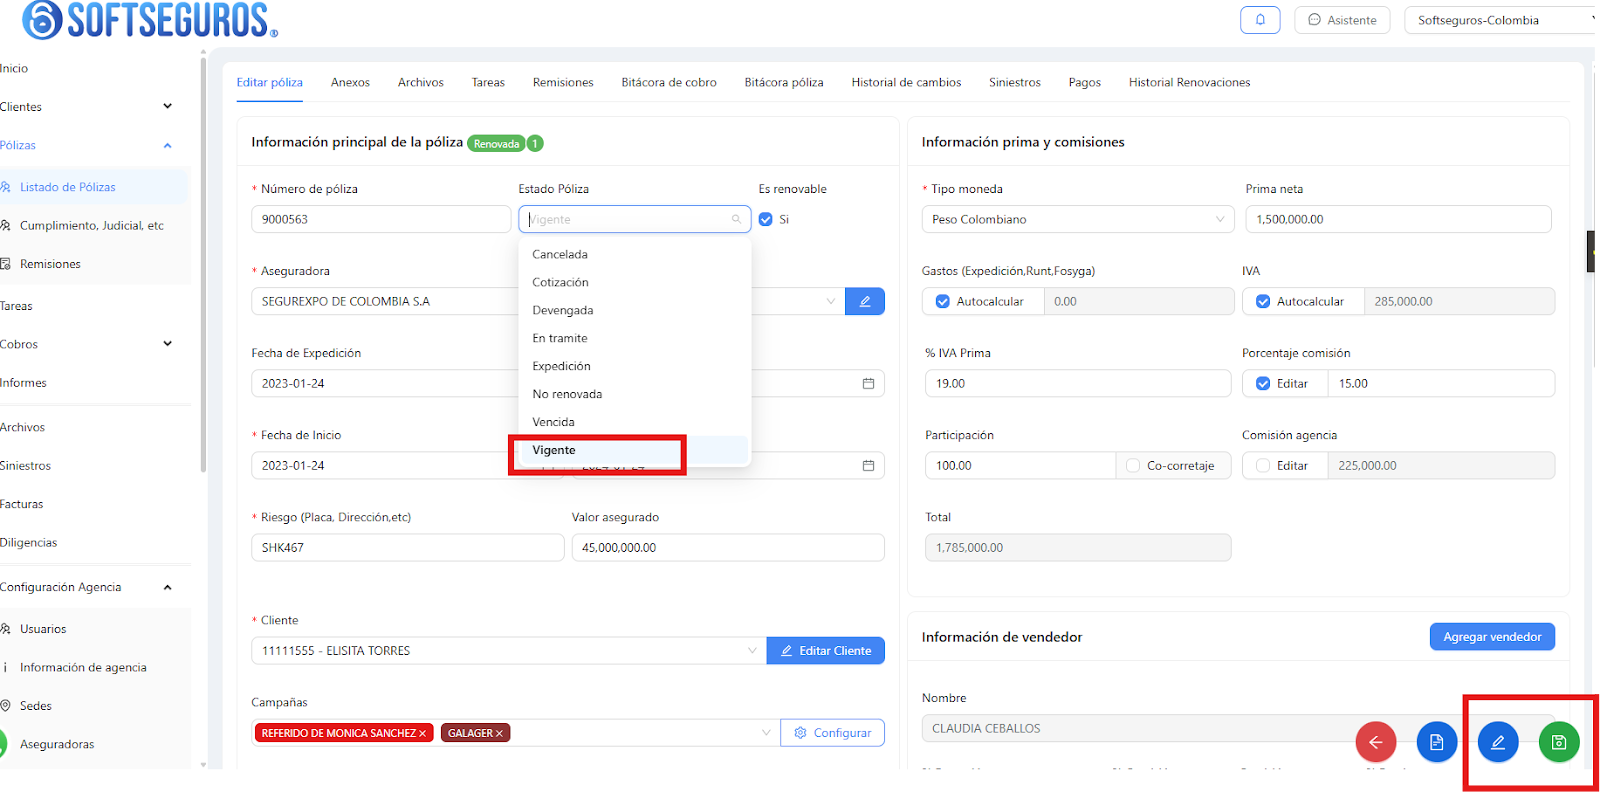Click the green save floating button
The width and height of the screenshot is (1600, 792).
[1558, 742]
